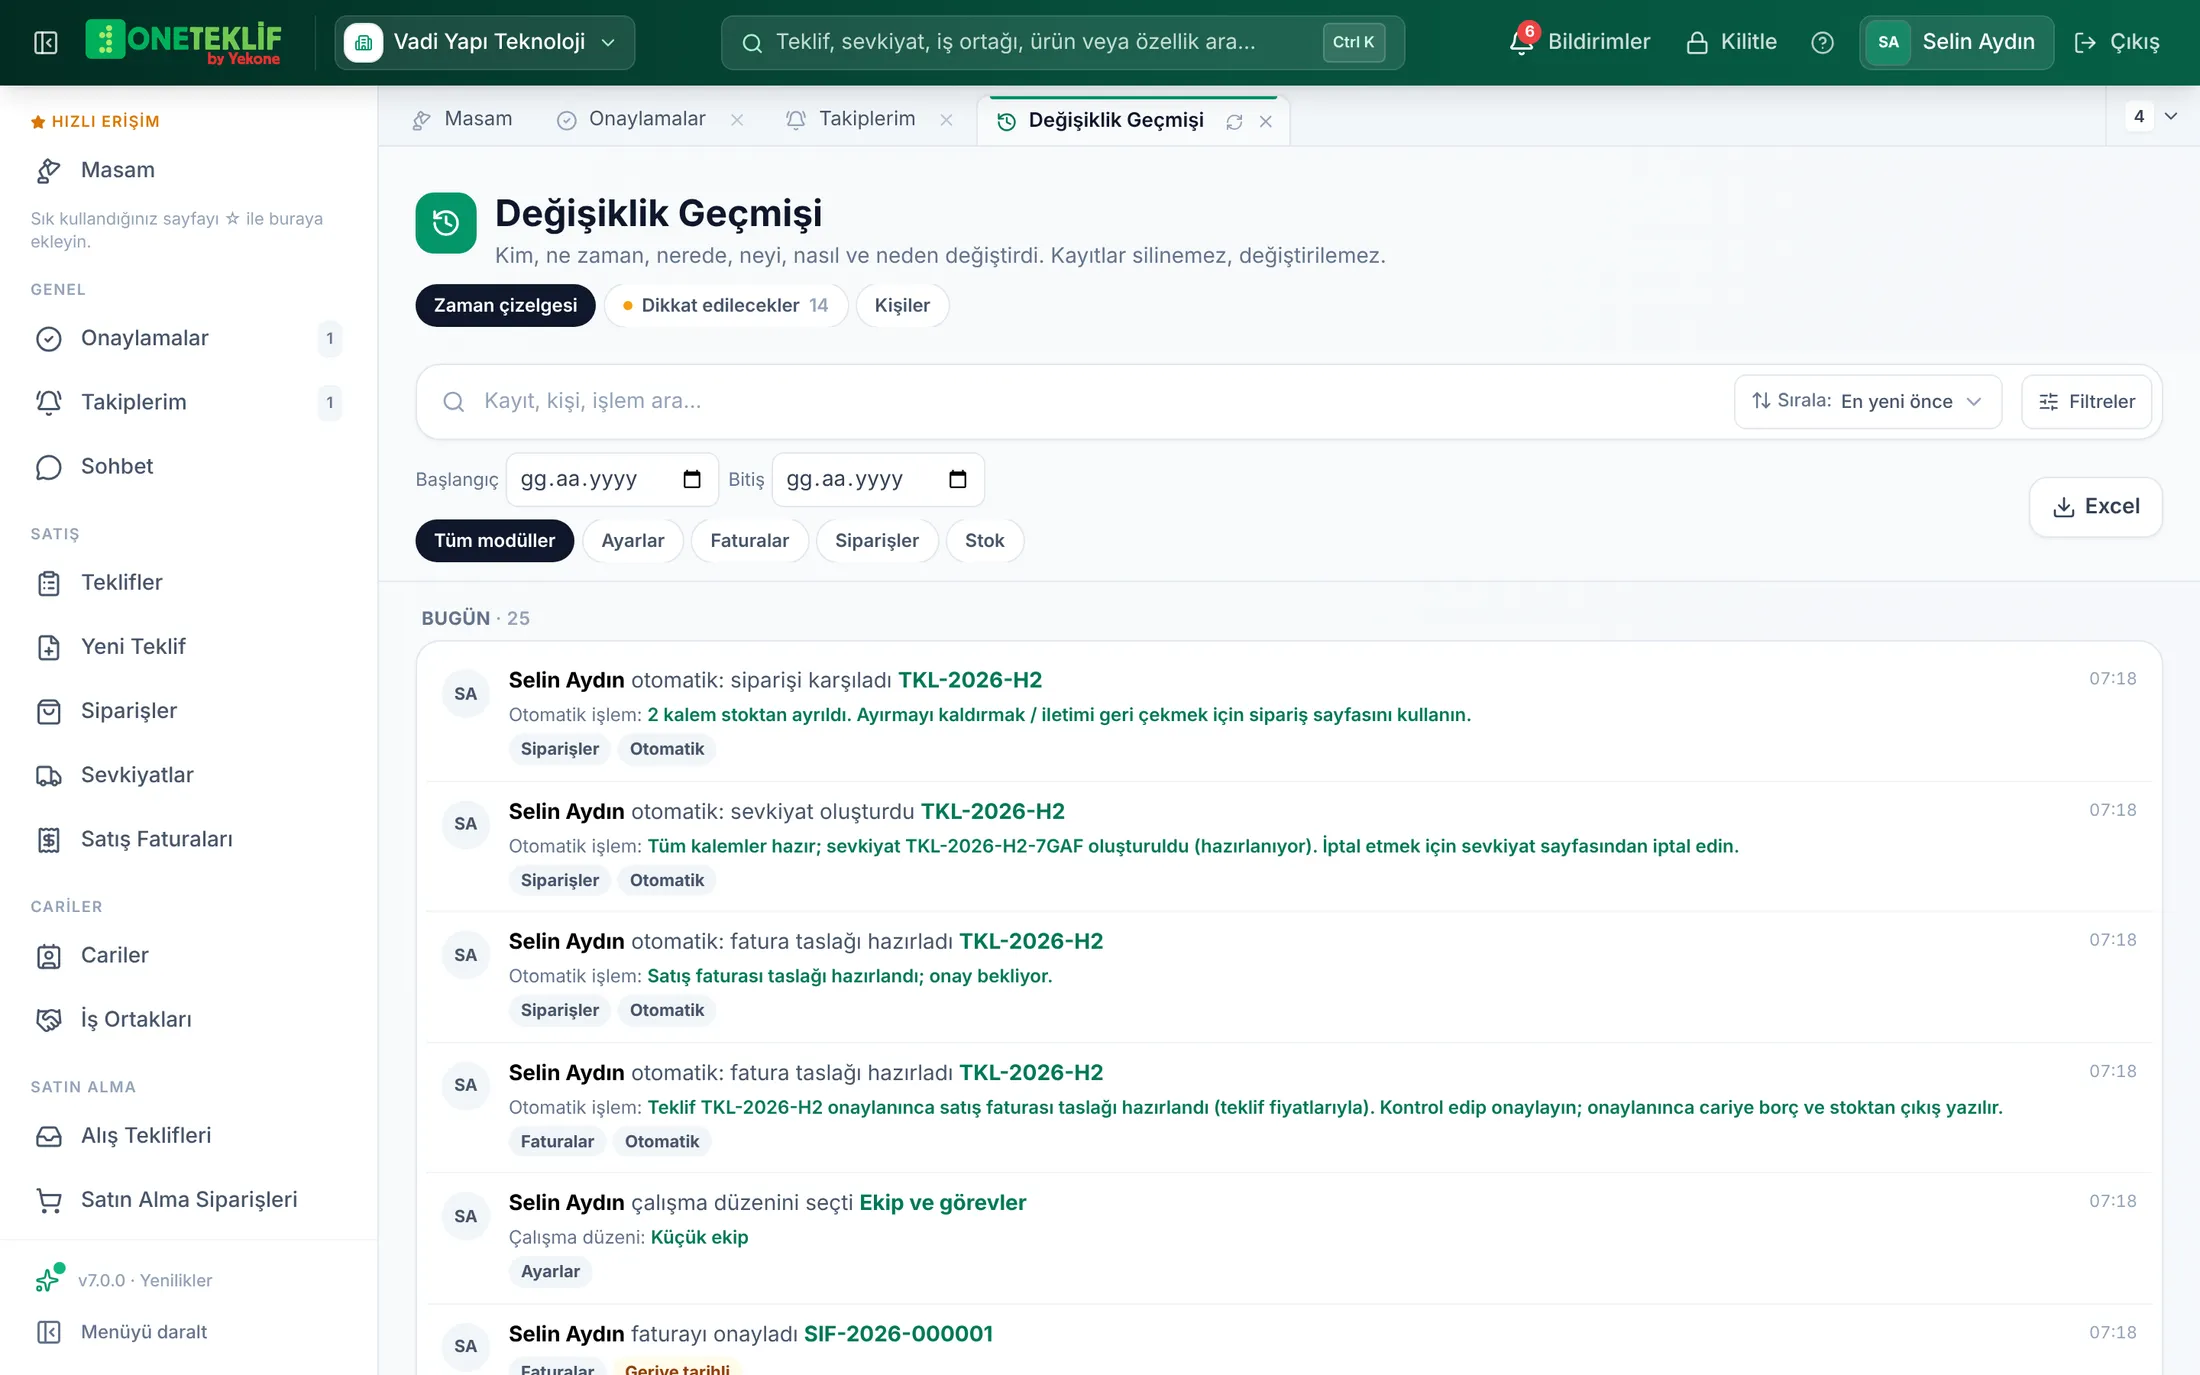Open calendar picker for Bitiş date

click(x=958, y=479)
